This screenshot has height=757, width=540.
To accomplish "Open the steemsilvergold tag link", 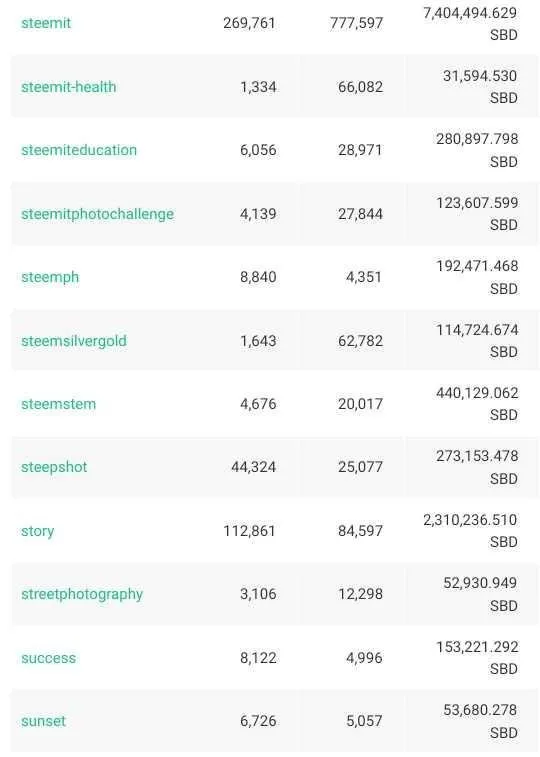I will point(74,341).
